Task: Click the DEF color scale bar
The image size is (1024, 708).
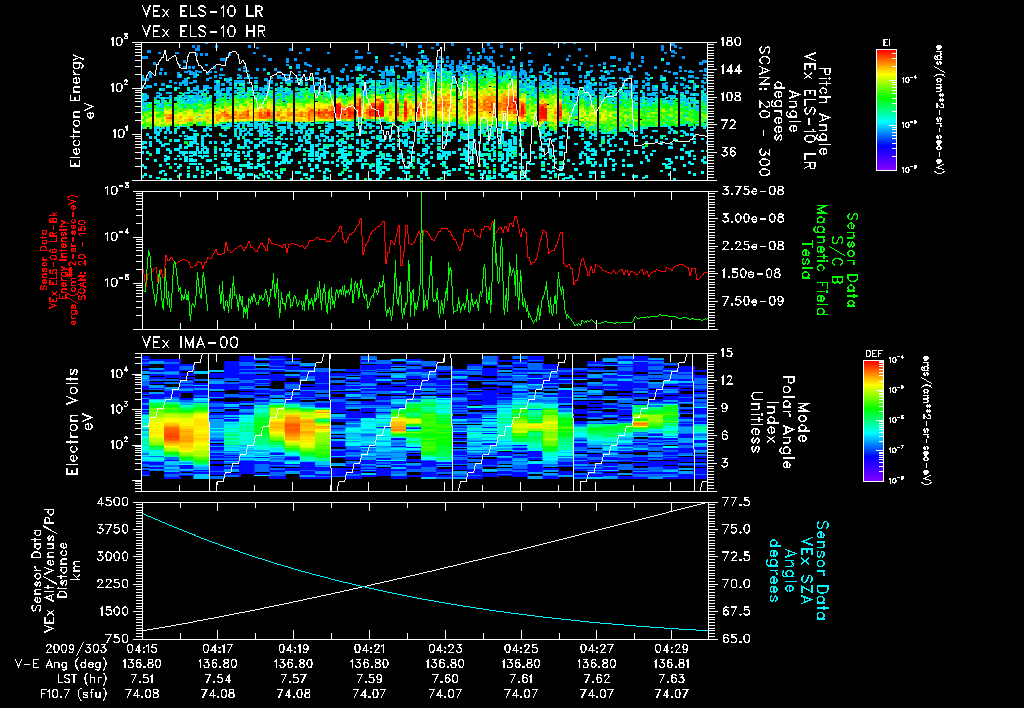Action: tap(874, 421)
